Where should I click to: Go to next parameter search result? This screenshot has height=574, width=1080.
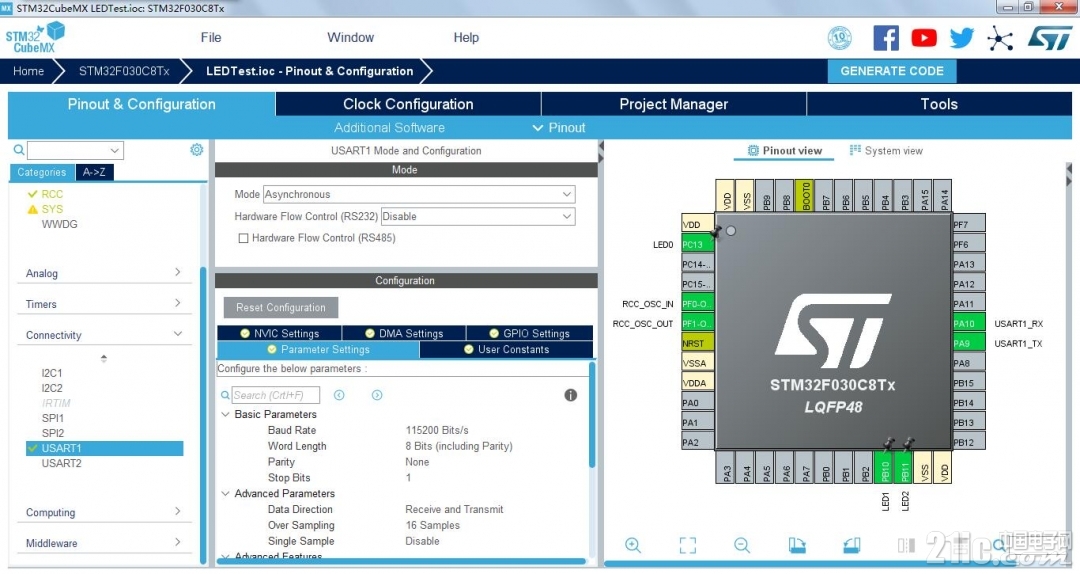(377, 395)
